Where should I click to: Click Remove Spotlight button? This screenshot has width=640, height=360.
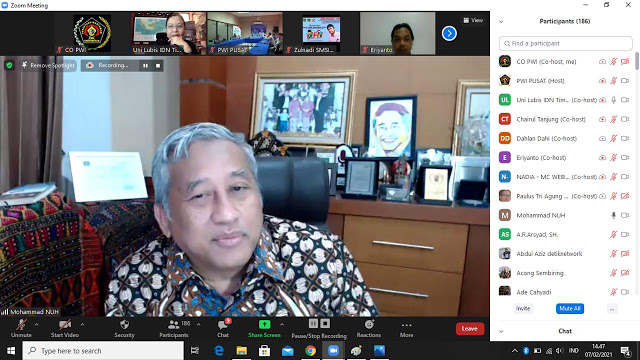(x=48, y=65)
